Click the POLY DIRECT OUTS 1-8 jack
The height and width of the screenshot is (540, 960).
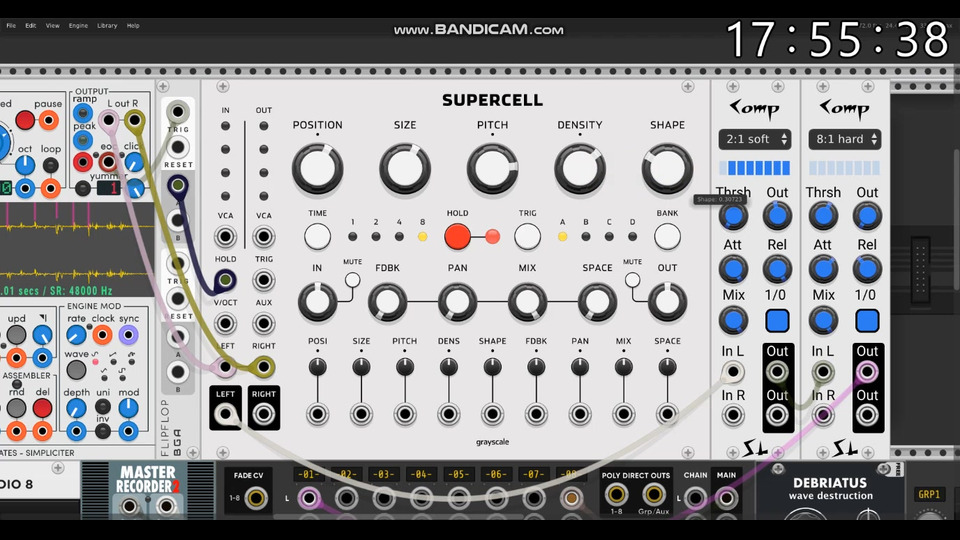point(616,494)
